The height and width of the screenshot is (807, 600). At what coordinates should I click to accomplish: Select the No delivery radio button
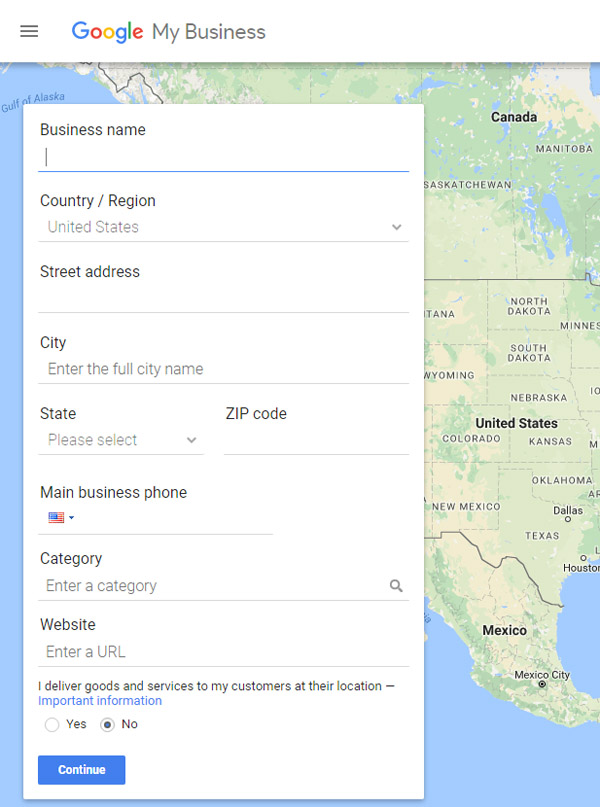[107, 725]
